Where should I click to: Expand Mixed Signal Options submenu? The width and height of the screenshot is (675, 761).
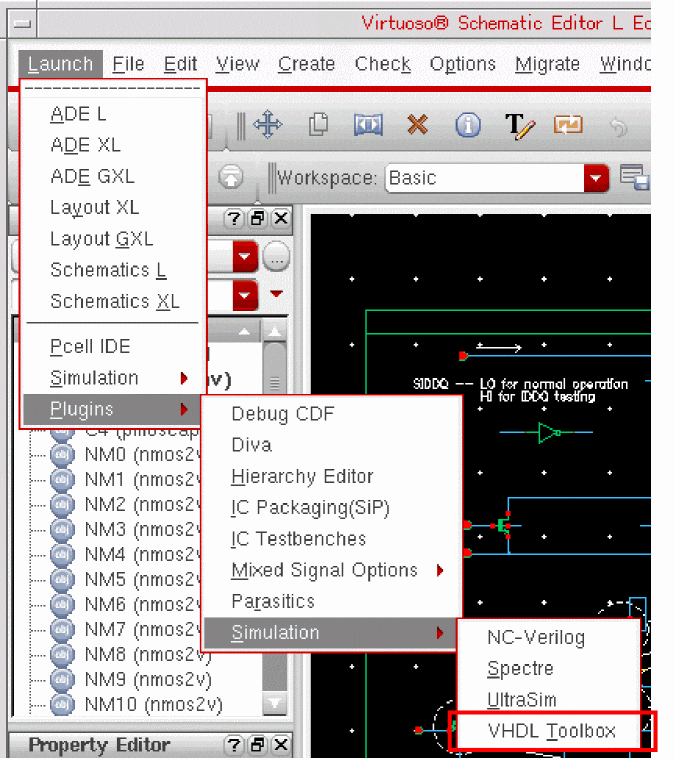pos(332,570)
